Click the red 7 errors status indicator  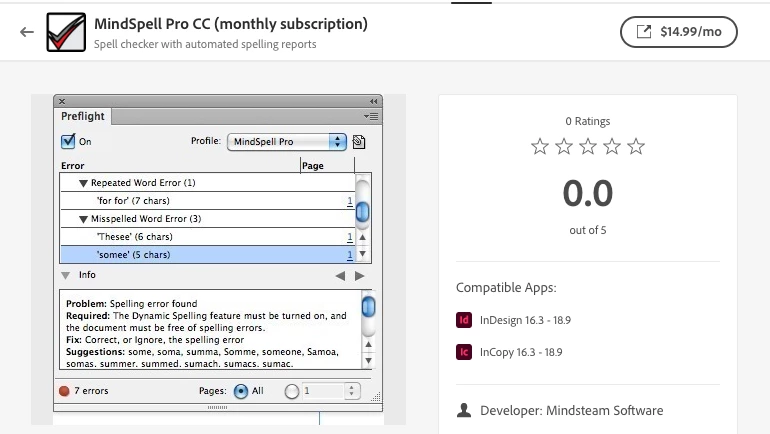click(x=64, y=391)
